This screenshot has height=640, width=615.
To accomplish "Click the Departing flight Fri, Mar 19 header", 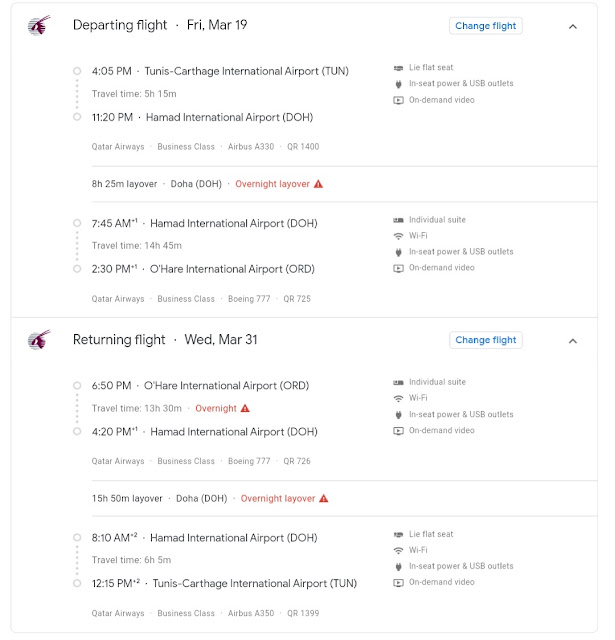I will [160, 25].
